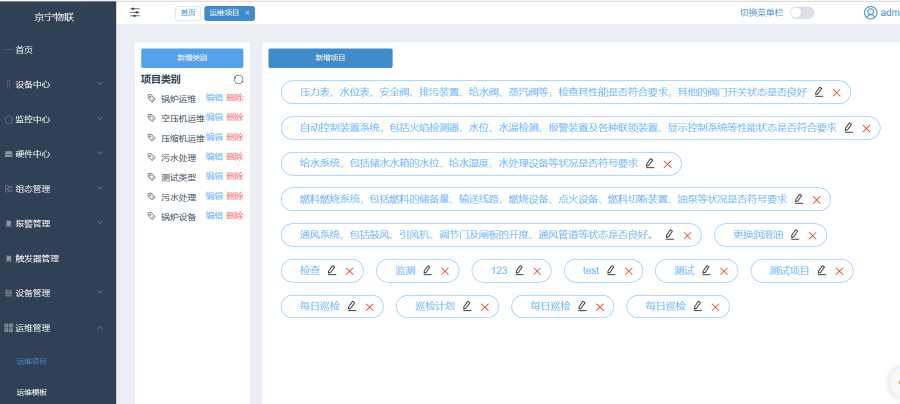
Task: Switch to the 首页 tab
Action: point(187,13)
